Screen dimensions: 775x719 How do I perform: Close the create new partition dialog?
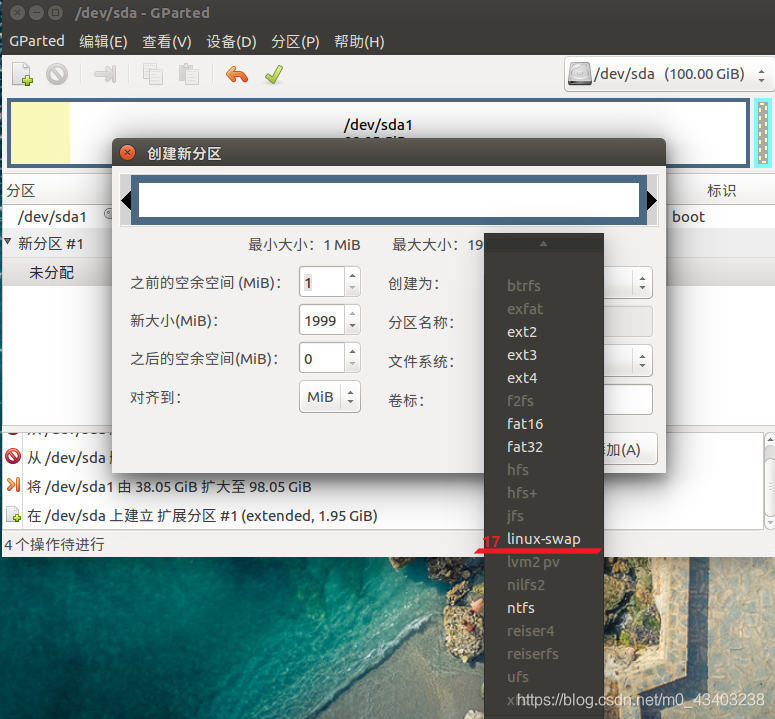[x=127, y=153]
